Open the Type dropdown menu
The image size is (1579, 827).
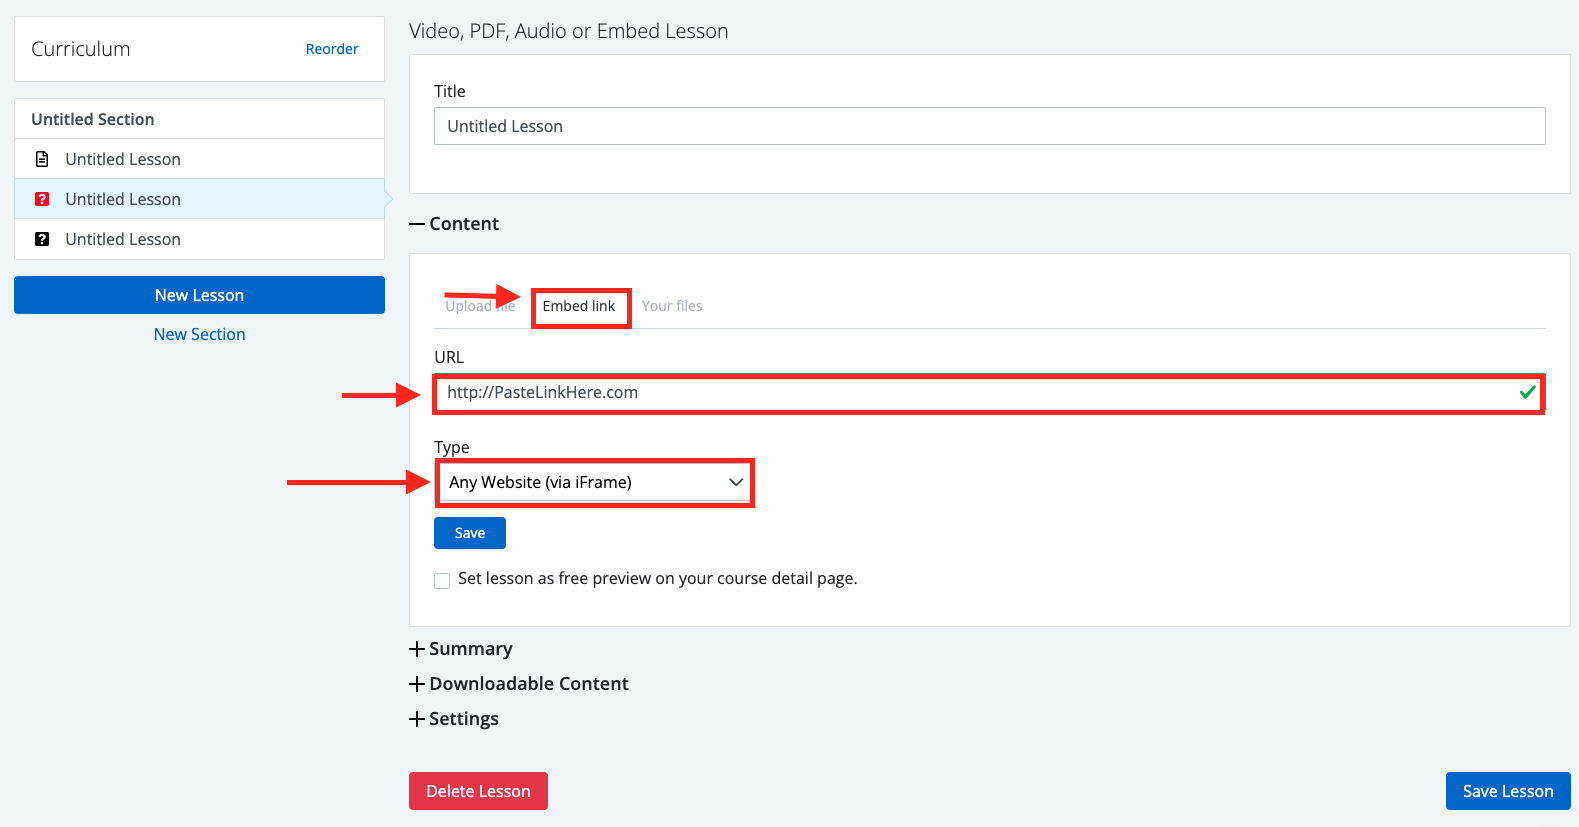pos(594,482)
